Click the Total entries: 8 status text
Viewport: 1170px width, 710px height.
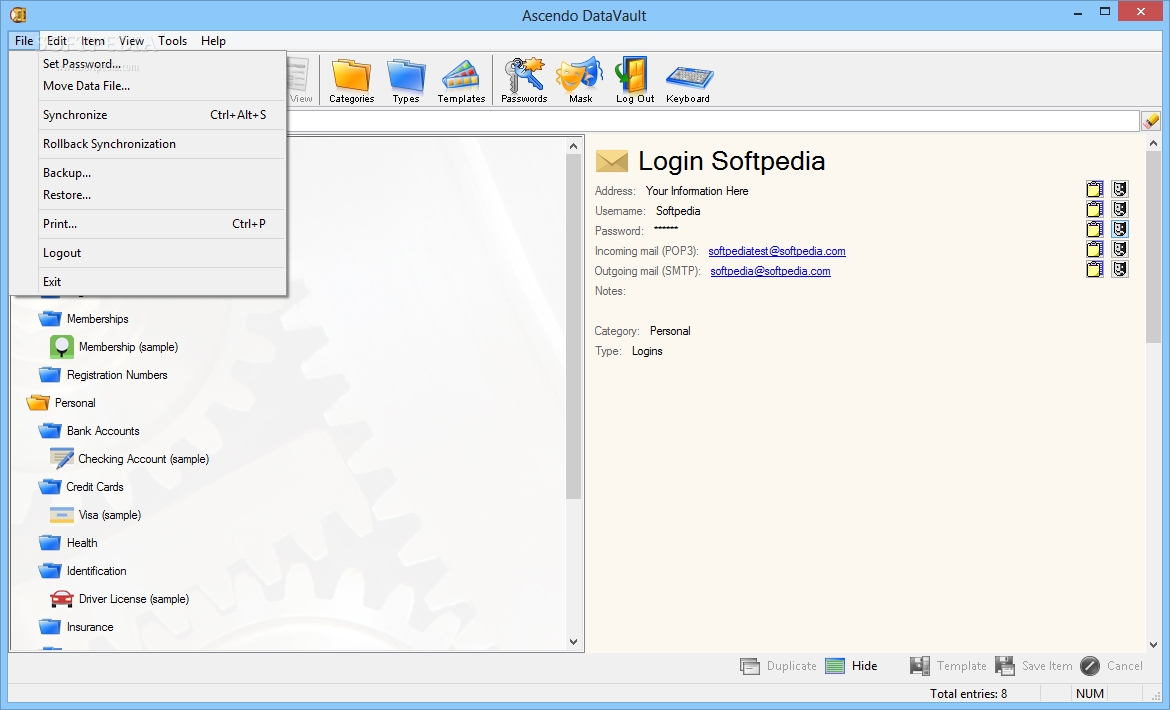(x=968, y=694)
